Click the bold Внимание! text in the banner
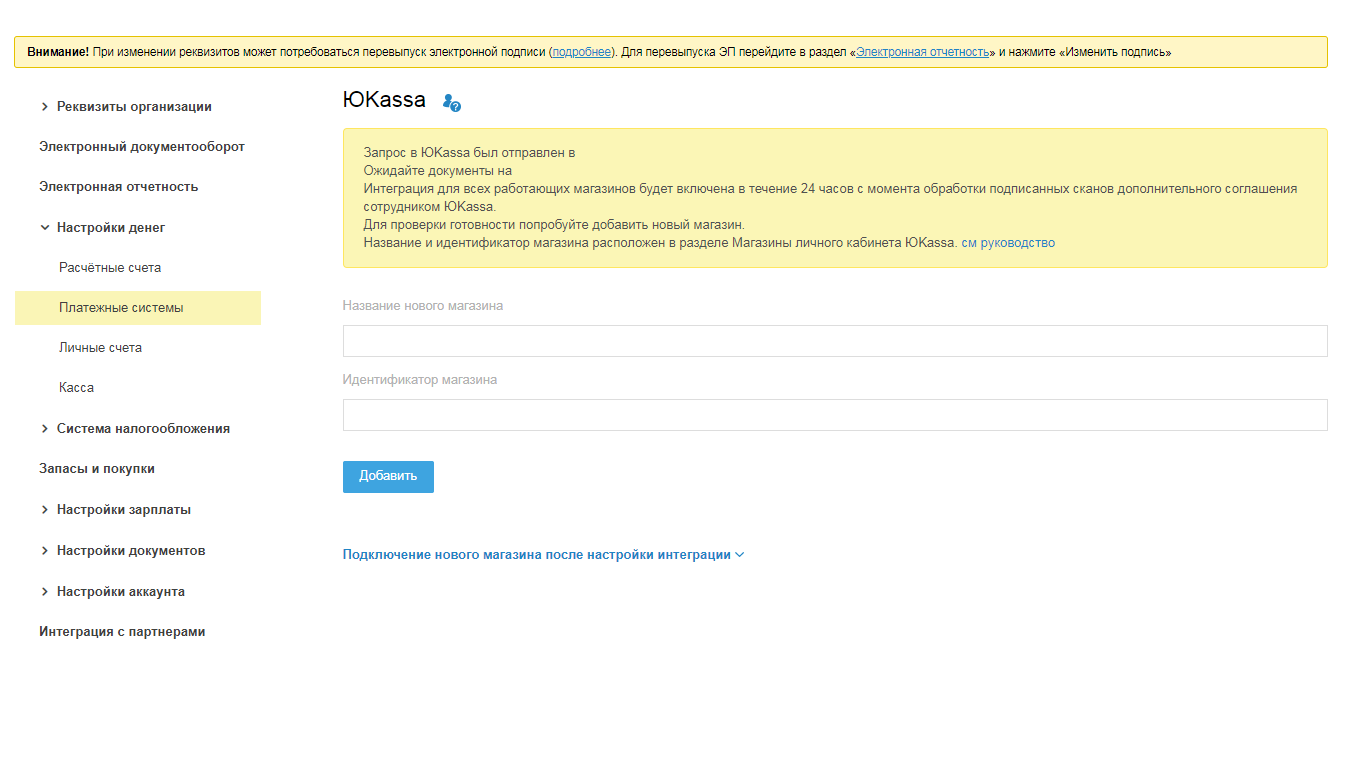1346x767 pixels. pyautogui.click(x=58, y=52)
